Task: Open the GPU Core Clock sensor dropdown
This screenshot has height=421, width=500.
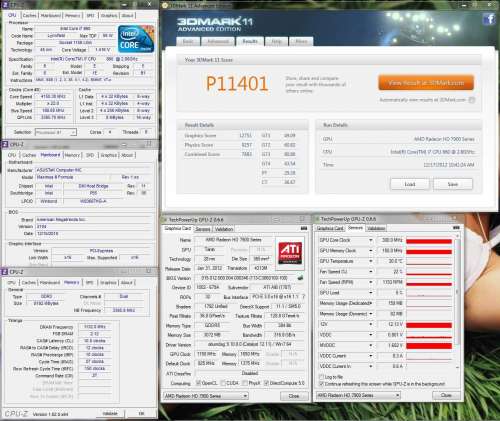Action: 370,240
